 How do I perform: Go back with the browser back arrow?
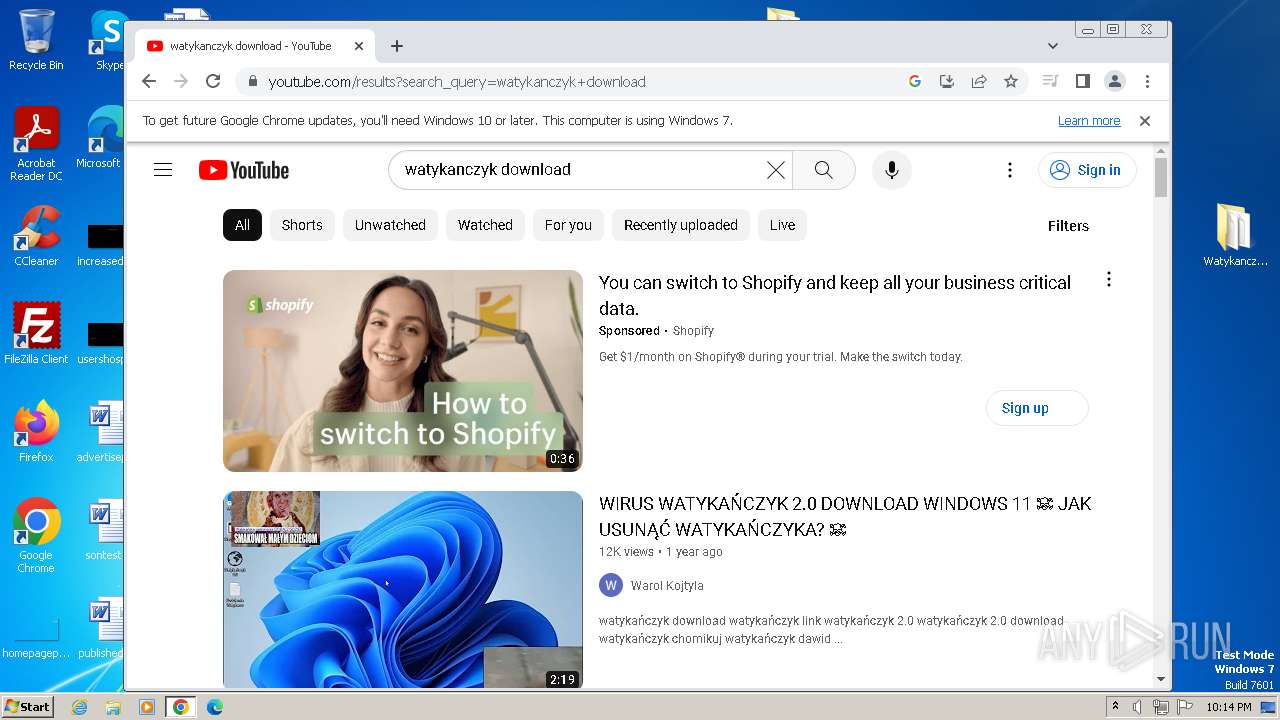tap(149, 82)
